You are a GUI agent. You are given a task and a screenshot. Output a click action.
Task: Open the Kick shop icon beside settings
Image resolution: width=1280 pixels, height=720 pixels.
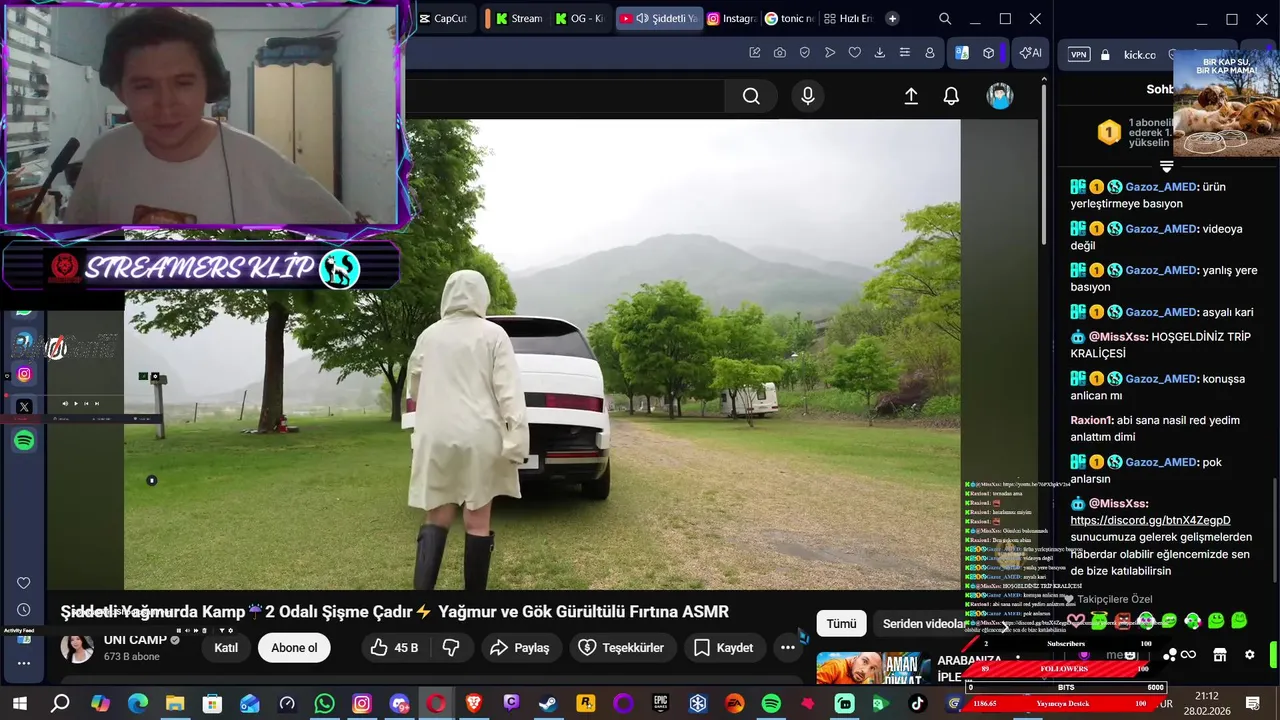click(x=1219, y=655)
